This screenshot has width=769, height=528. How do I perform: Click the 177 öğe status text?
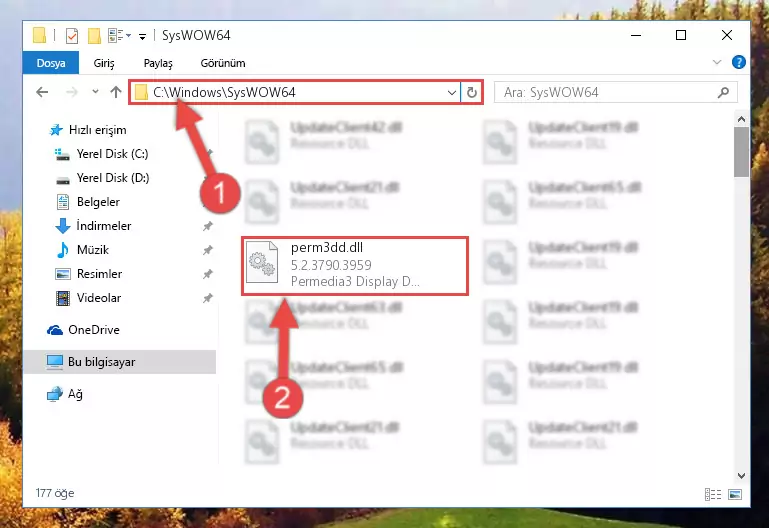pos(55,493)
